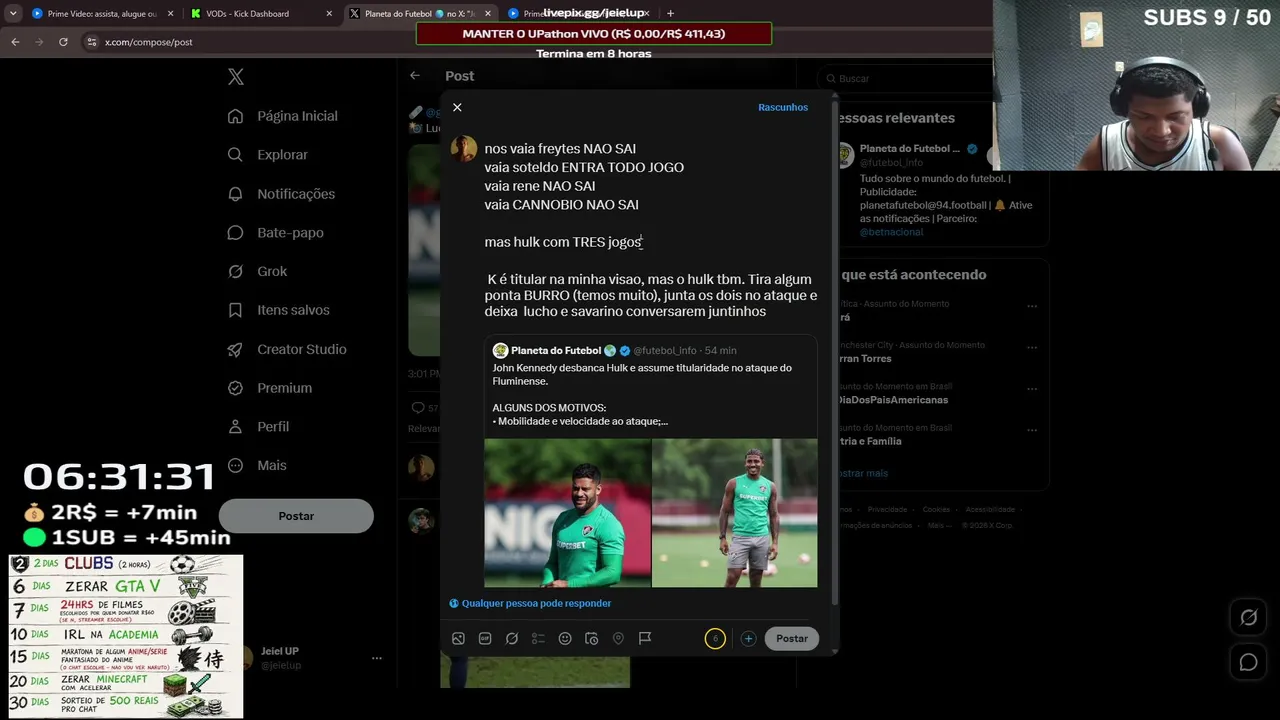Click the flag icon in composer toolbar
Viewport: 1280px width, 720px height.
coord(645,638)
